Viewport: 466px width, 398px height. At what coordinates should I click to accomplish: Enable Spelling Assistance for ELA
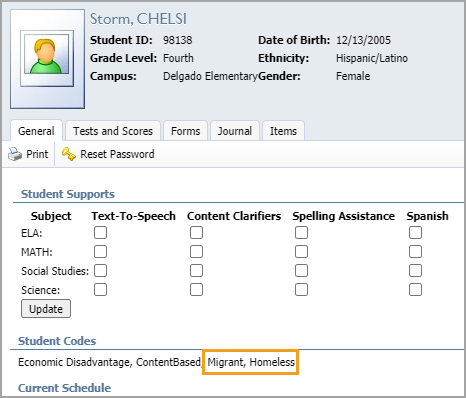point(301,233)
